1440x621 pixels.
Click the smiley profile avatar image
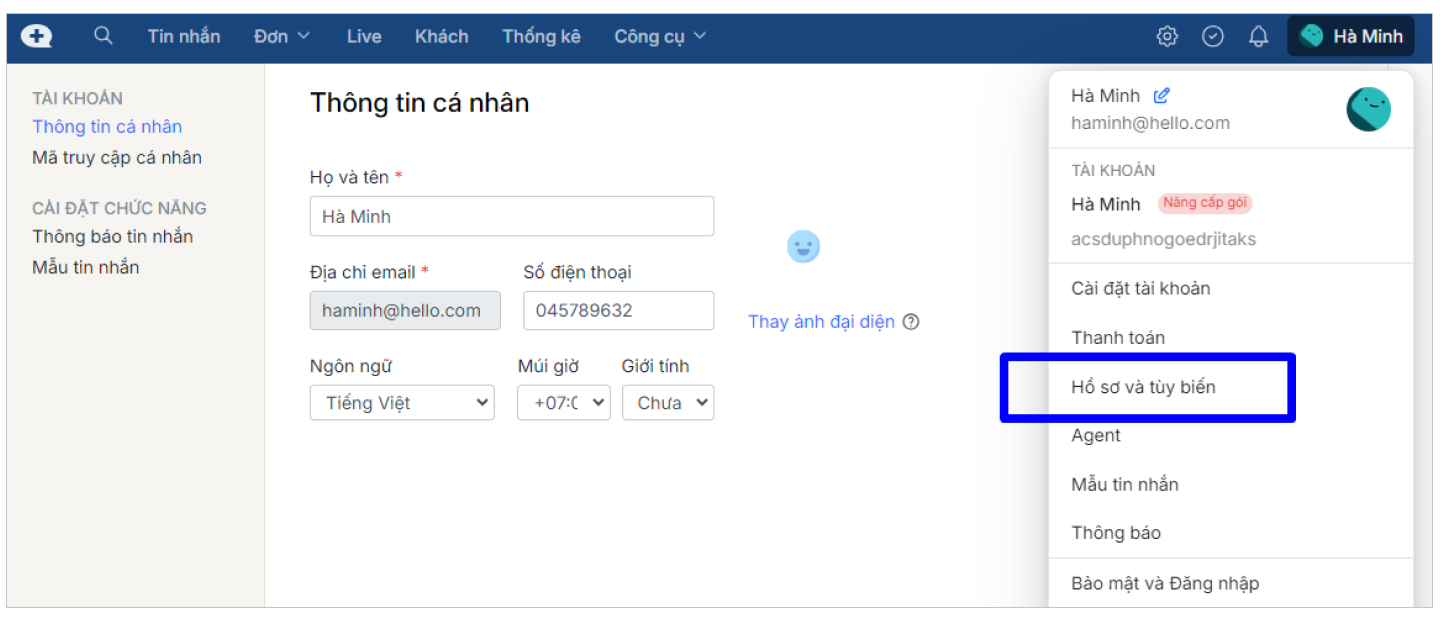[x=803, y=247]
